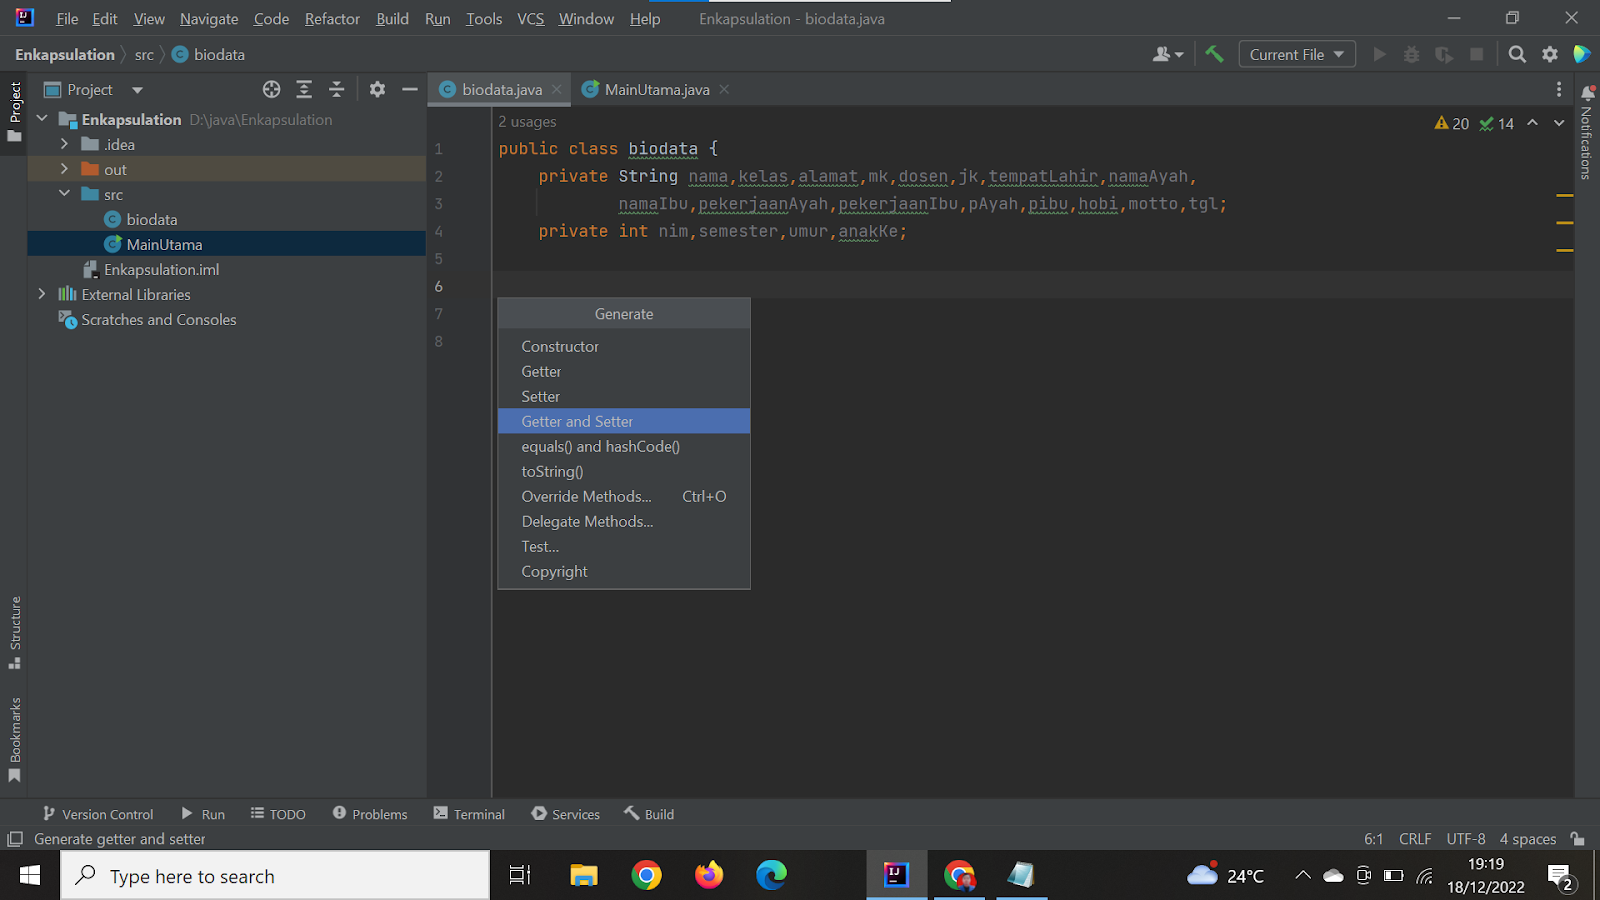Open the Problems tool window
Image resolution: width=1600 pixels, height=900 pixels.
370,814
